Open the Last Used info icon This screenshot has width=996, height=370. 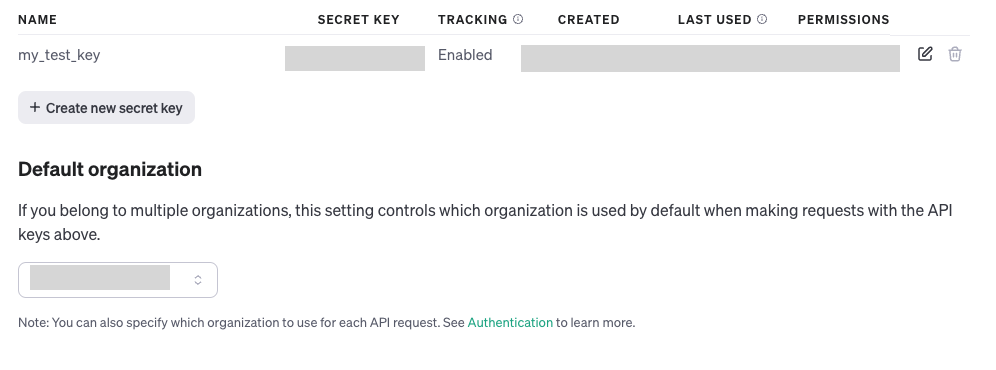click(762, 19)
